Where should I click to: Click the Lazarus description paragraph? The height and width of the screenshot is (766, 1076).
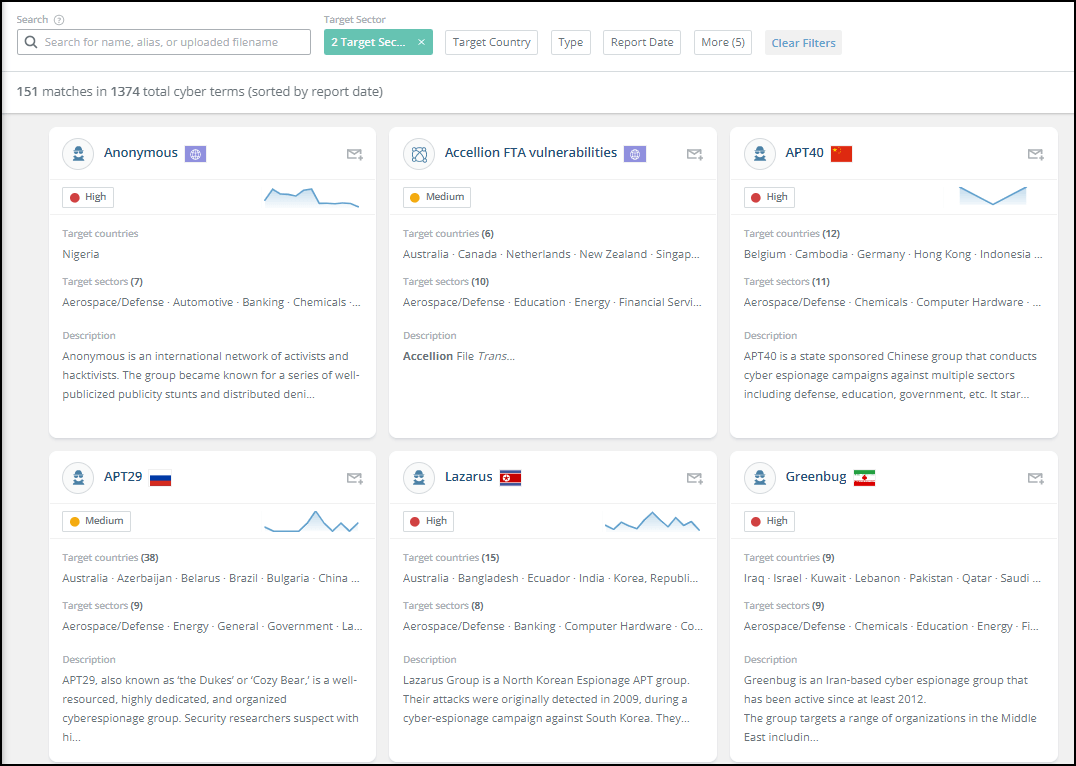(547, 699)
